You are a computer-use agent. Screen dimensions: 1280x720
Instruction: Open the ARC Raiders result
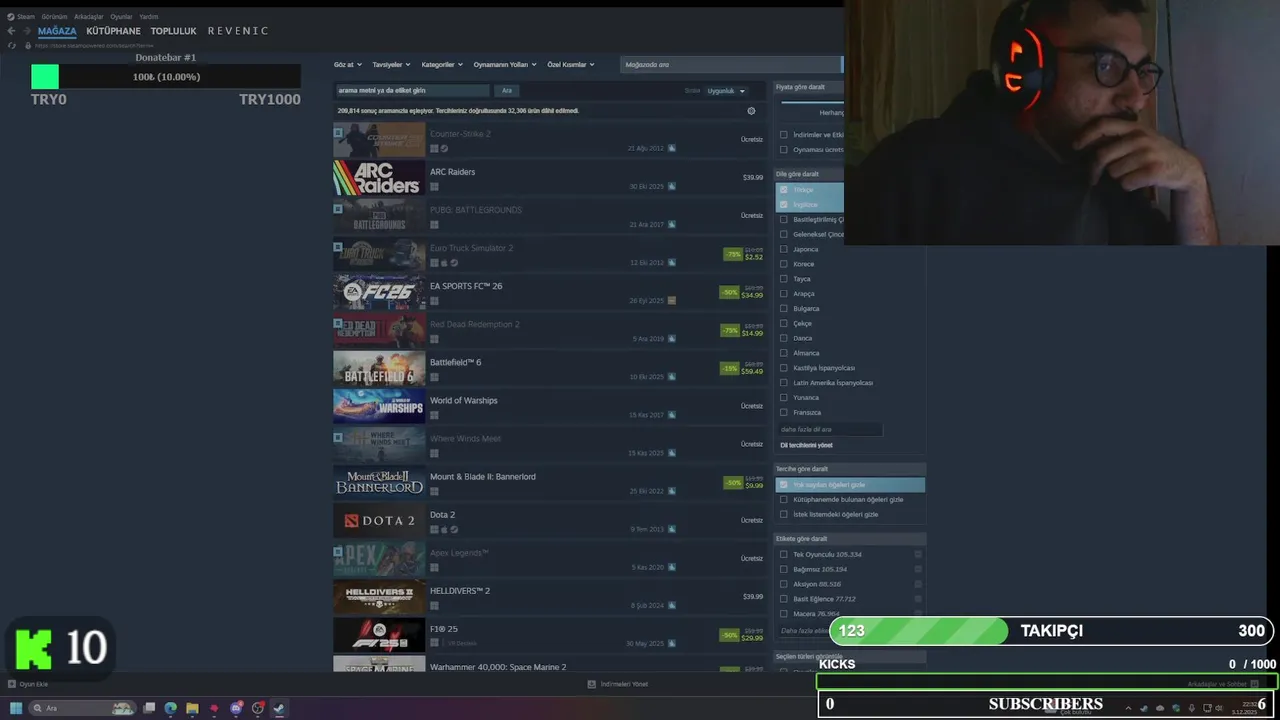coord(549,178)
